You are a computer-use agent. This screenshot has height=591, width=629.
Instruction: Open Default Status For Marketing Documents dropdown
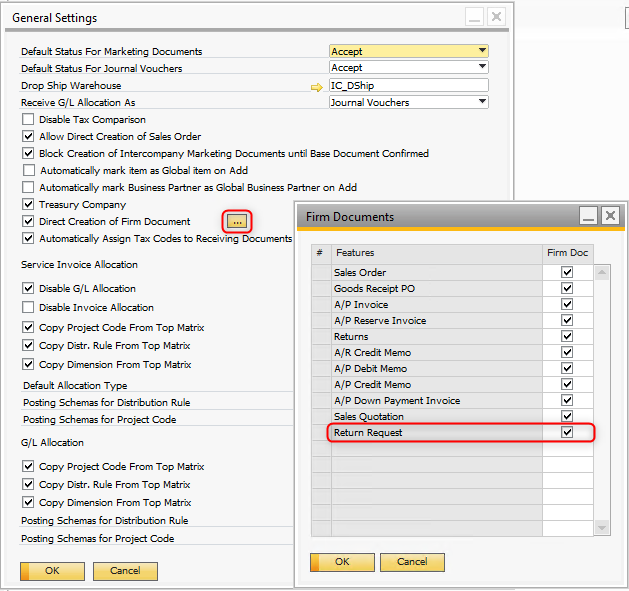click(482, 51)
